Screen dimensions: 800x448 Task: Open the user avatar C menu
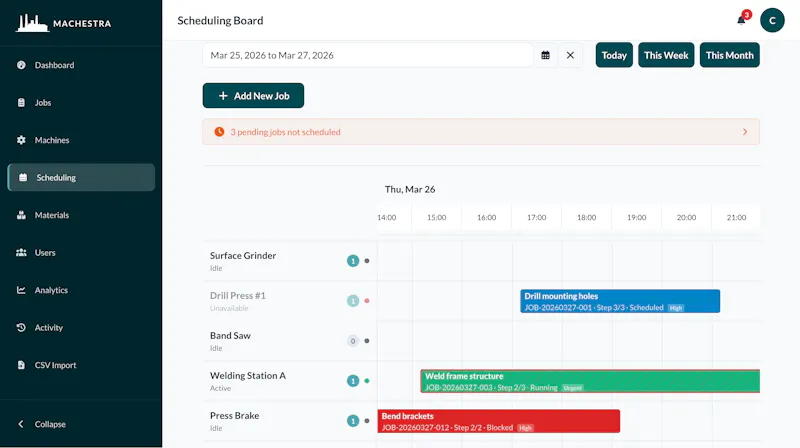coord(772,20)
